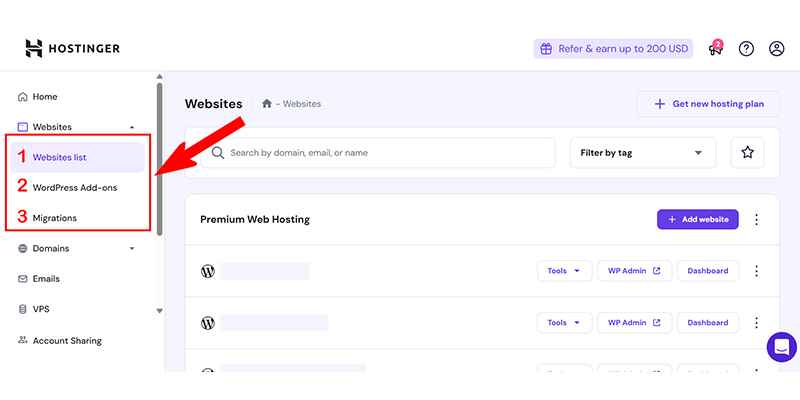Click the Websites window icon in sidebar

(x=22, y=127)
